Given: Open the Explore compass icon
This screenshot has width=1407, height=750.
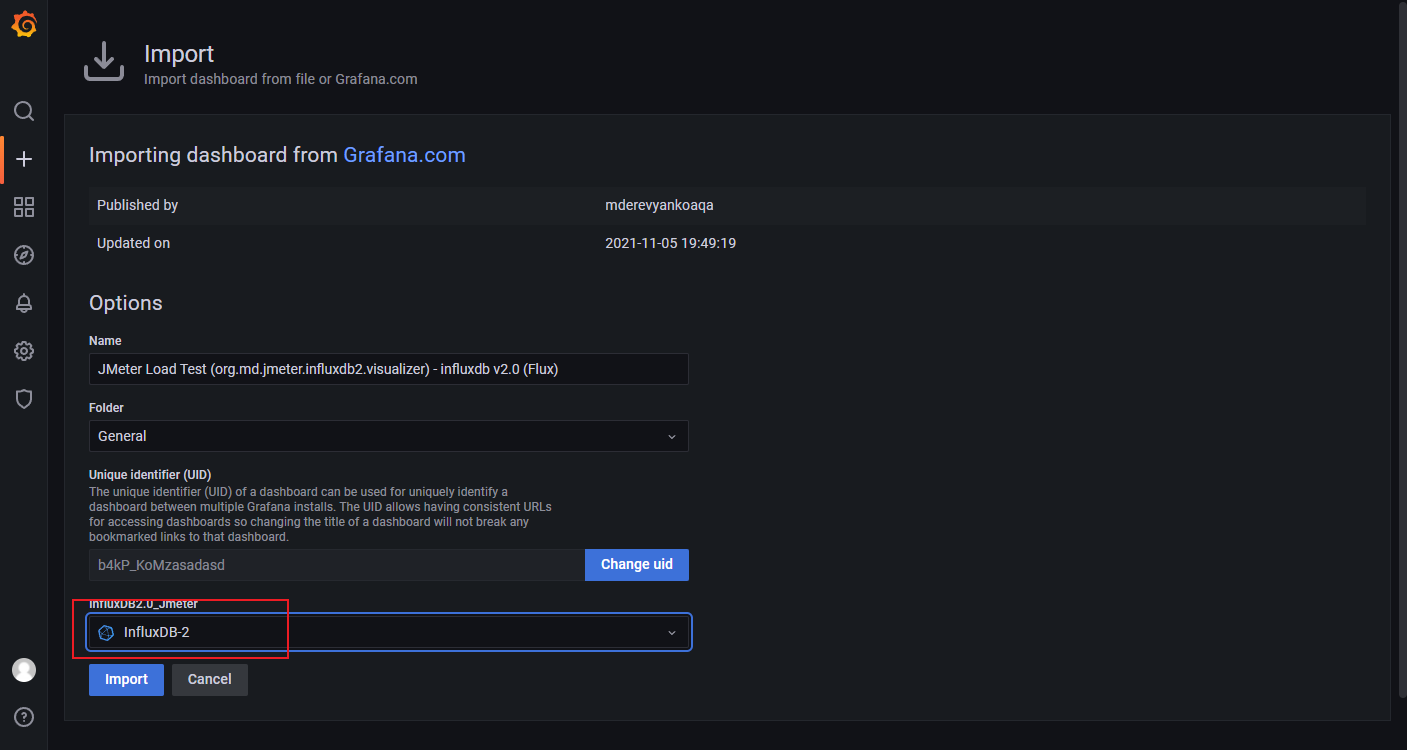Looking at the screenshot, I should (x=24, y=255).
